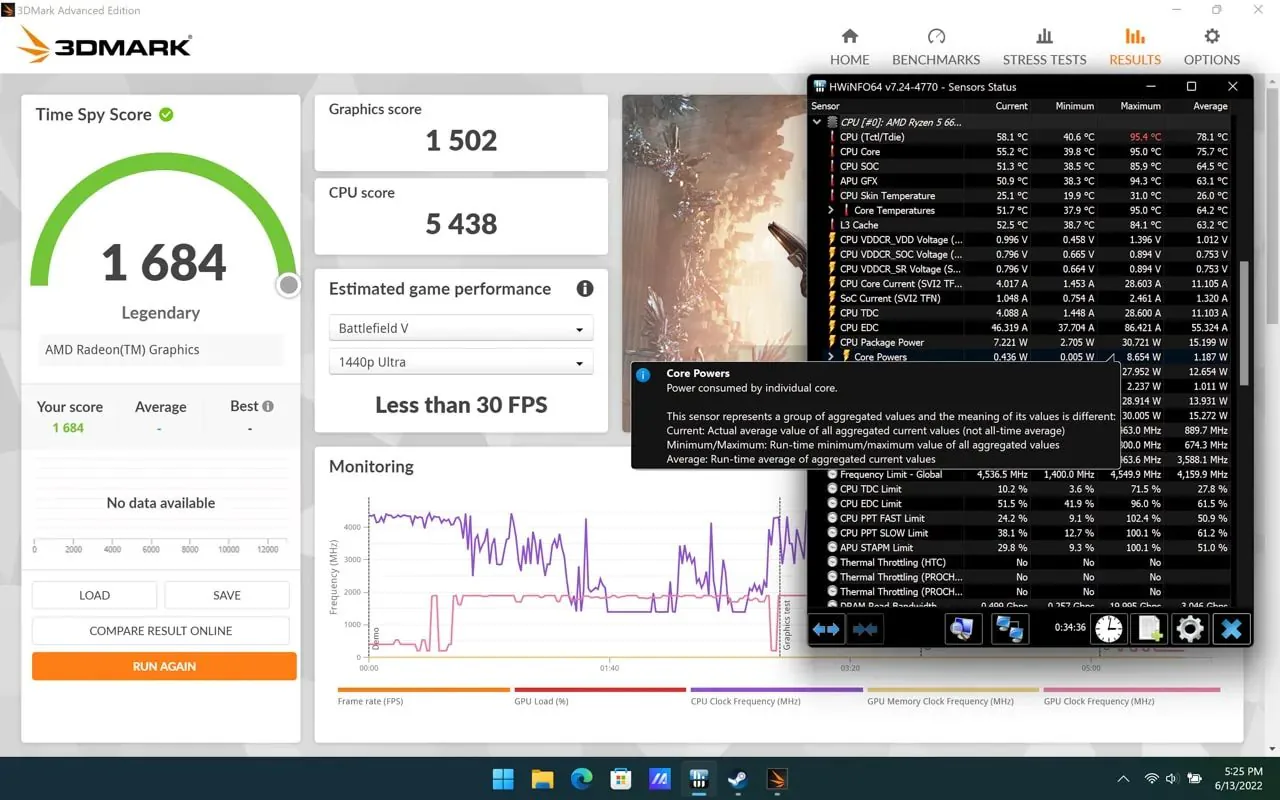Show hidden system tray icons

[x=1123, y=779]
